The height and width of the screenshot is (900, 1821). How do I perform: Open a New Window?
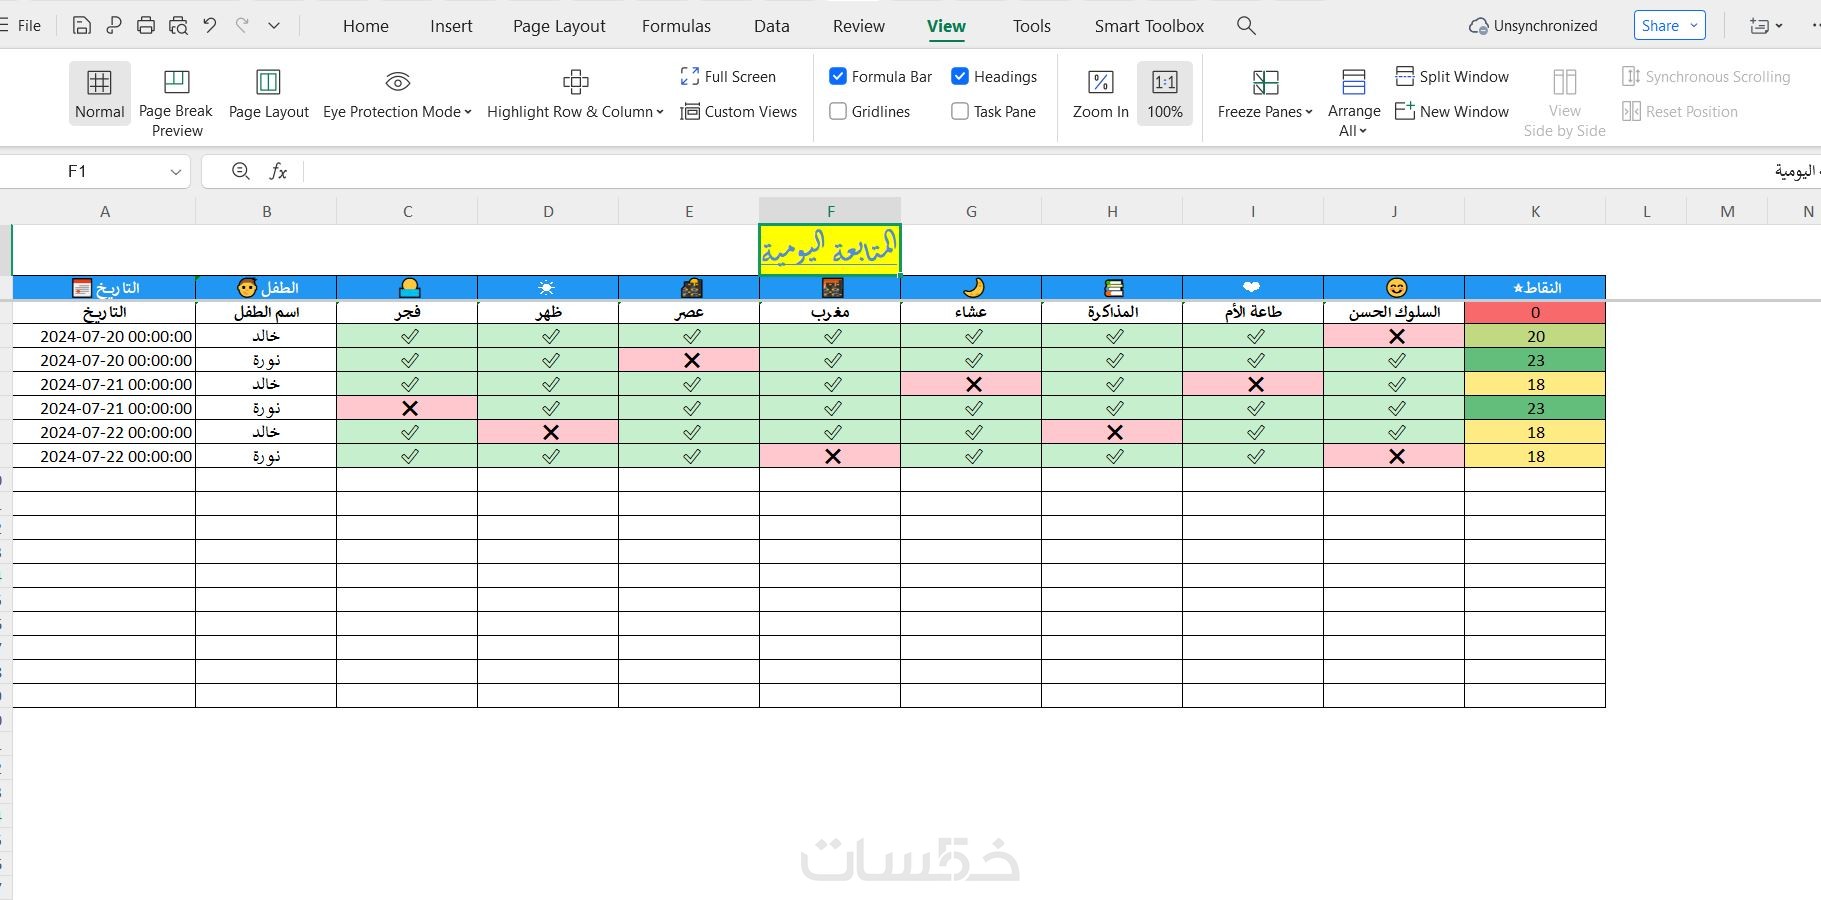pos(1452,111)
